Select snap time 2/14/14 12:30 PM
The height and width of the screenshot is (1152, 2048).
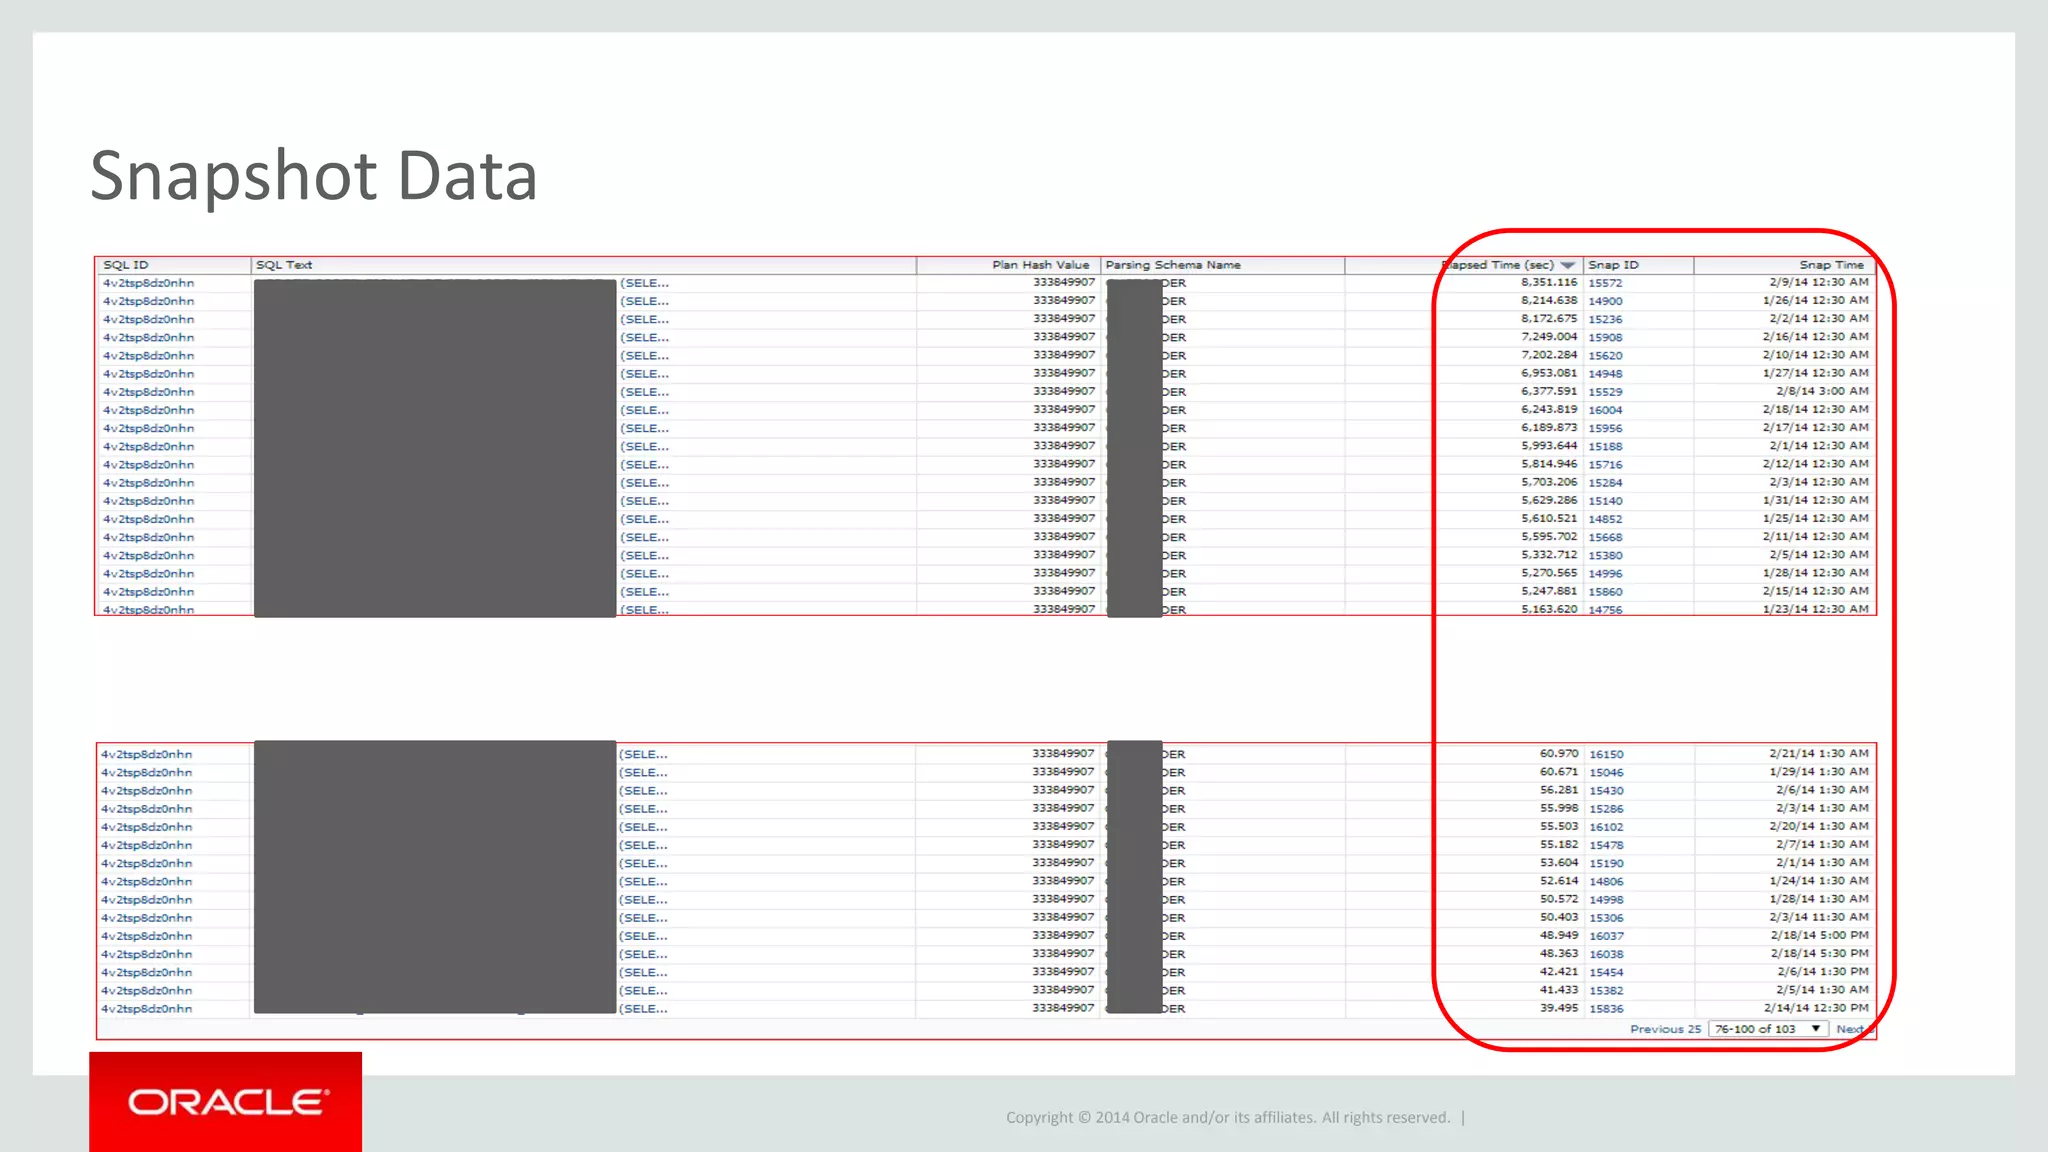point(1816,1008)
